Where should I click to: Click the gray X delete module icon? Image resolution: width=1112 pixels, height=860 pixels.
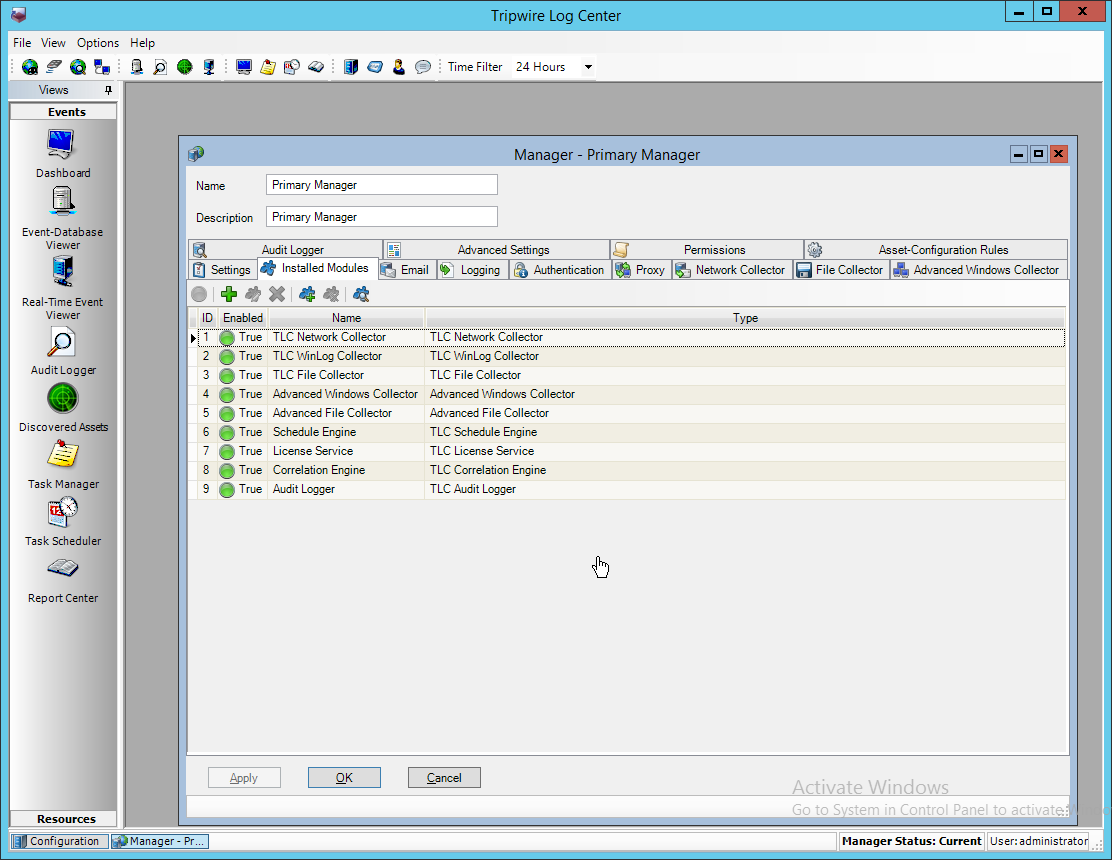click(x=277, y=294)
